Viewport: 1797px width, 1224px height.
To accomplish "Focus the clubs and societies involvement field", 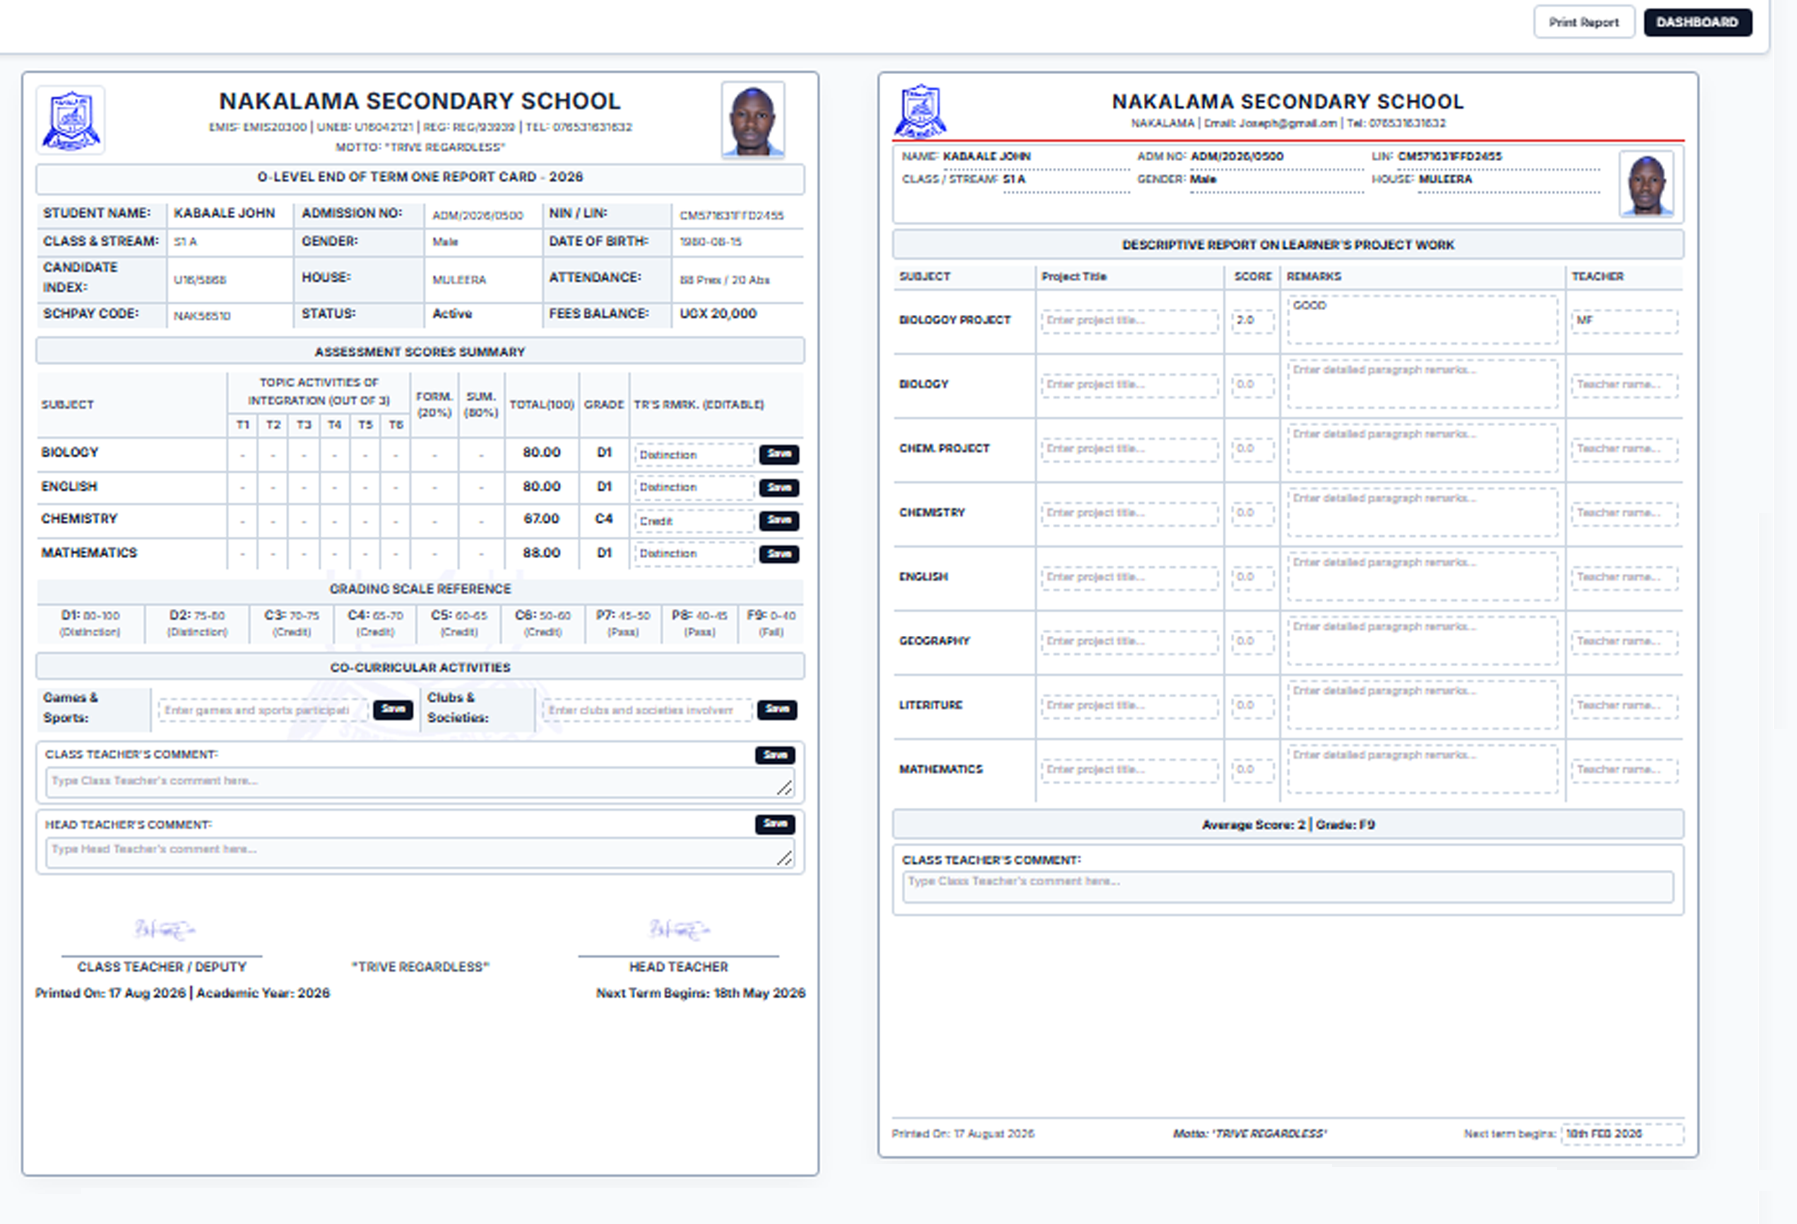I will click(x=646, y=710).
